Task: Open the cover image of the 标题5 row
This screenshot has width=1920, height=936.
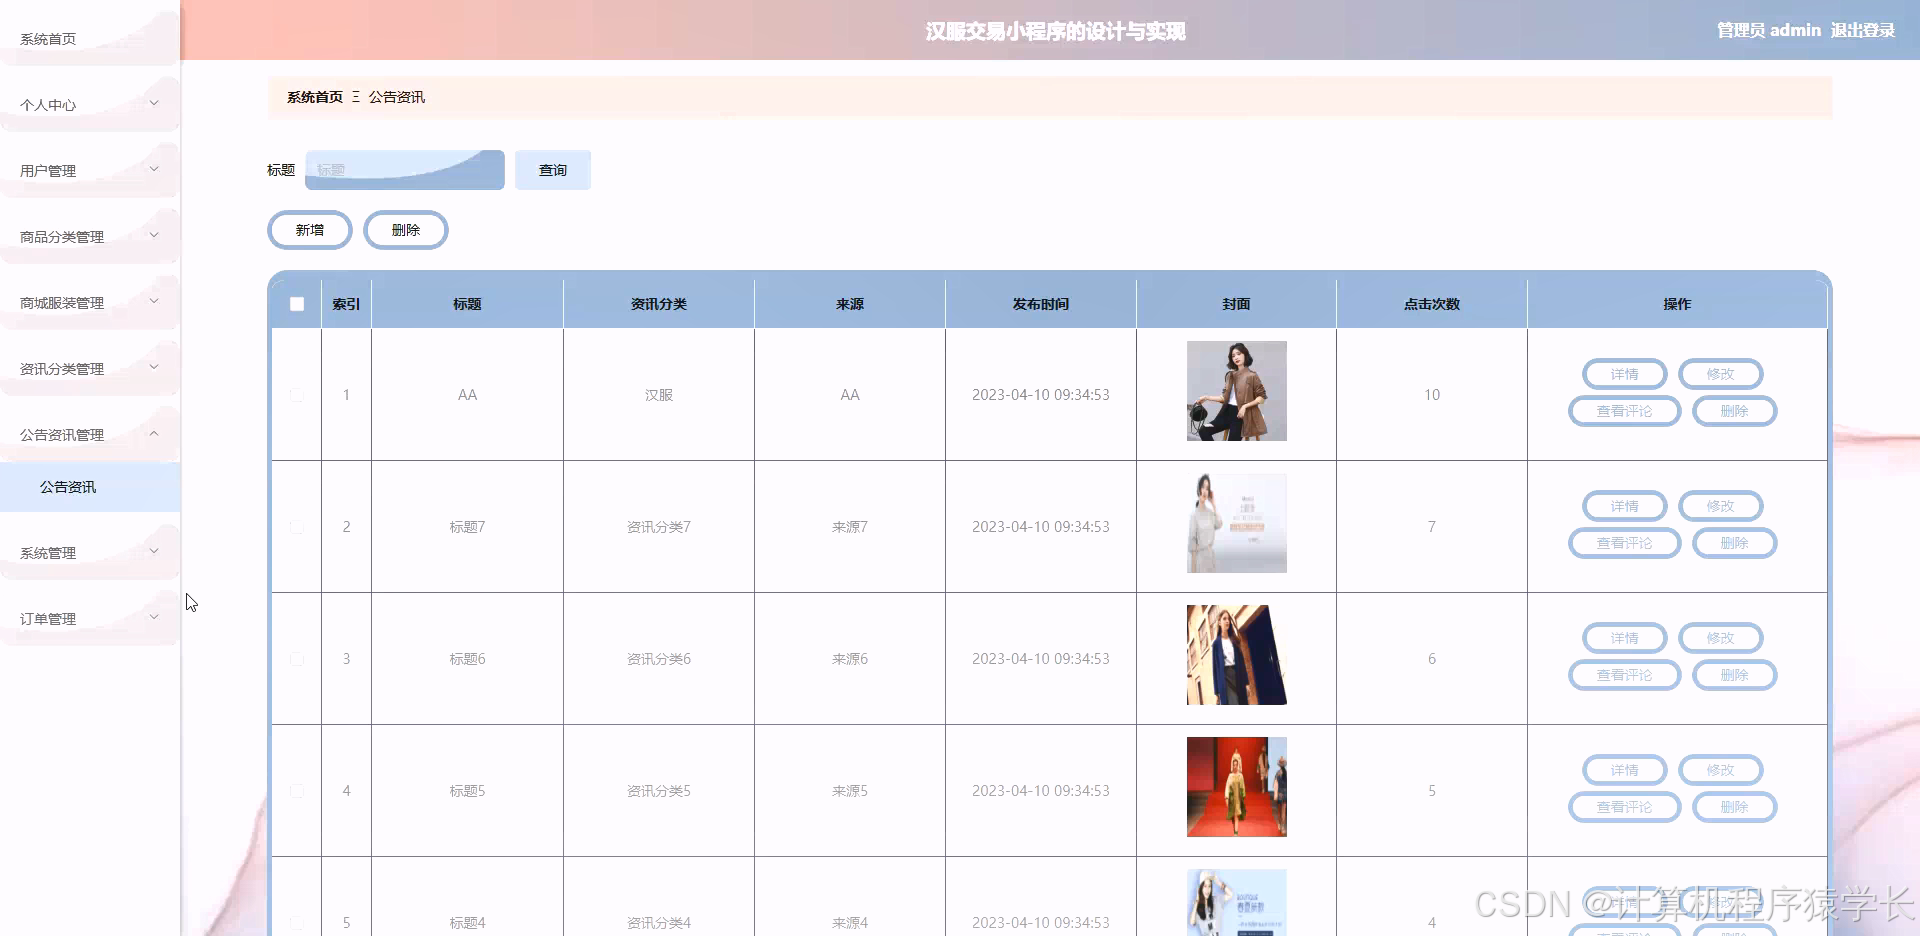Action: (1237, 787)
